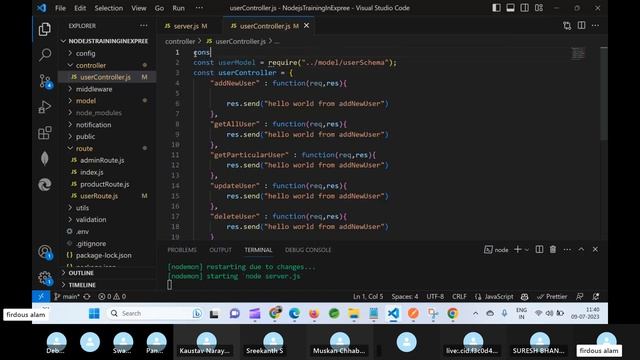
Task: Toggle secondary sidebar layout icon
Action: point(524,8)
